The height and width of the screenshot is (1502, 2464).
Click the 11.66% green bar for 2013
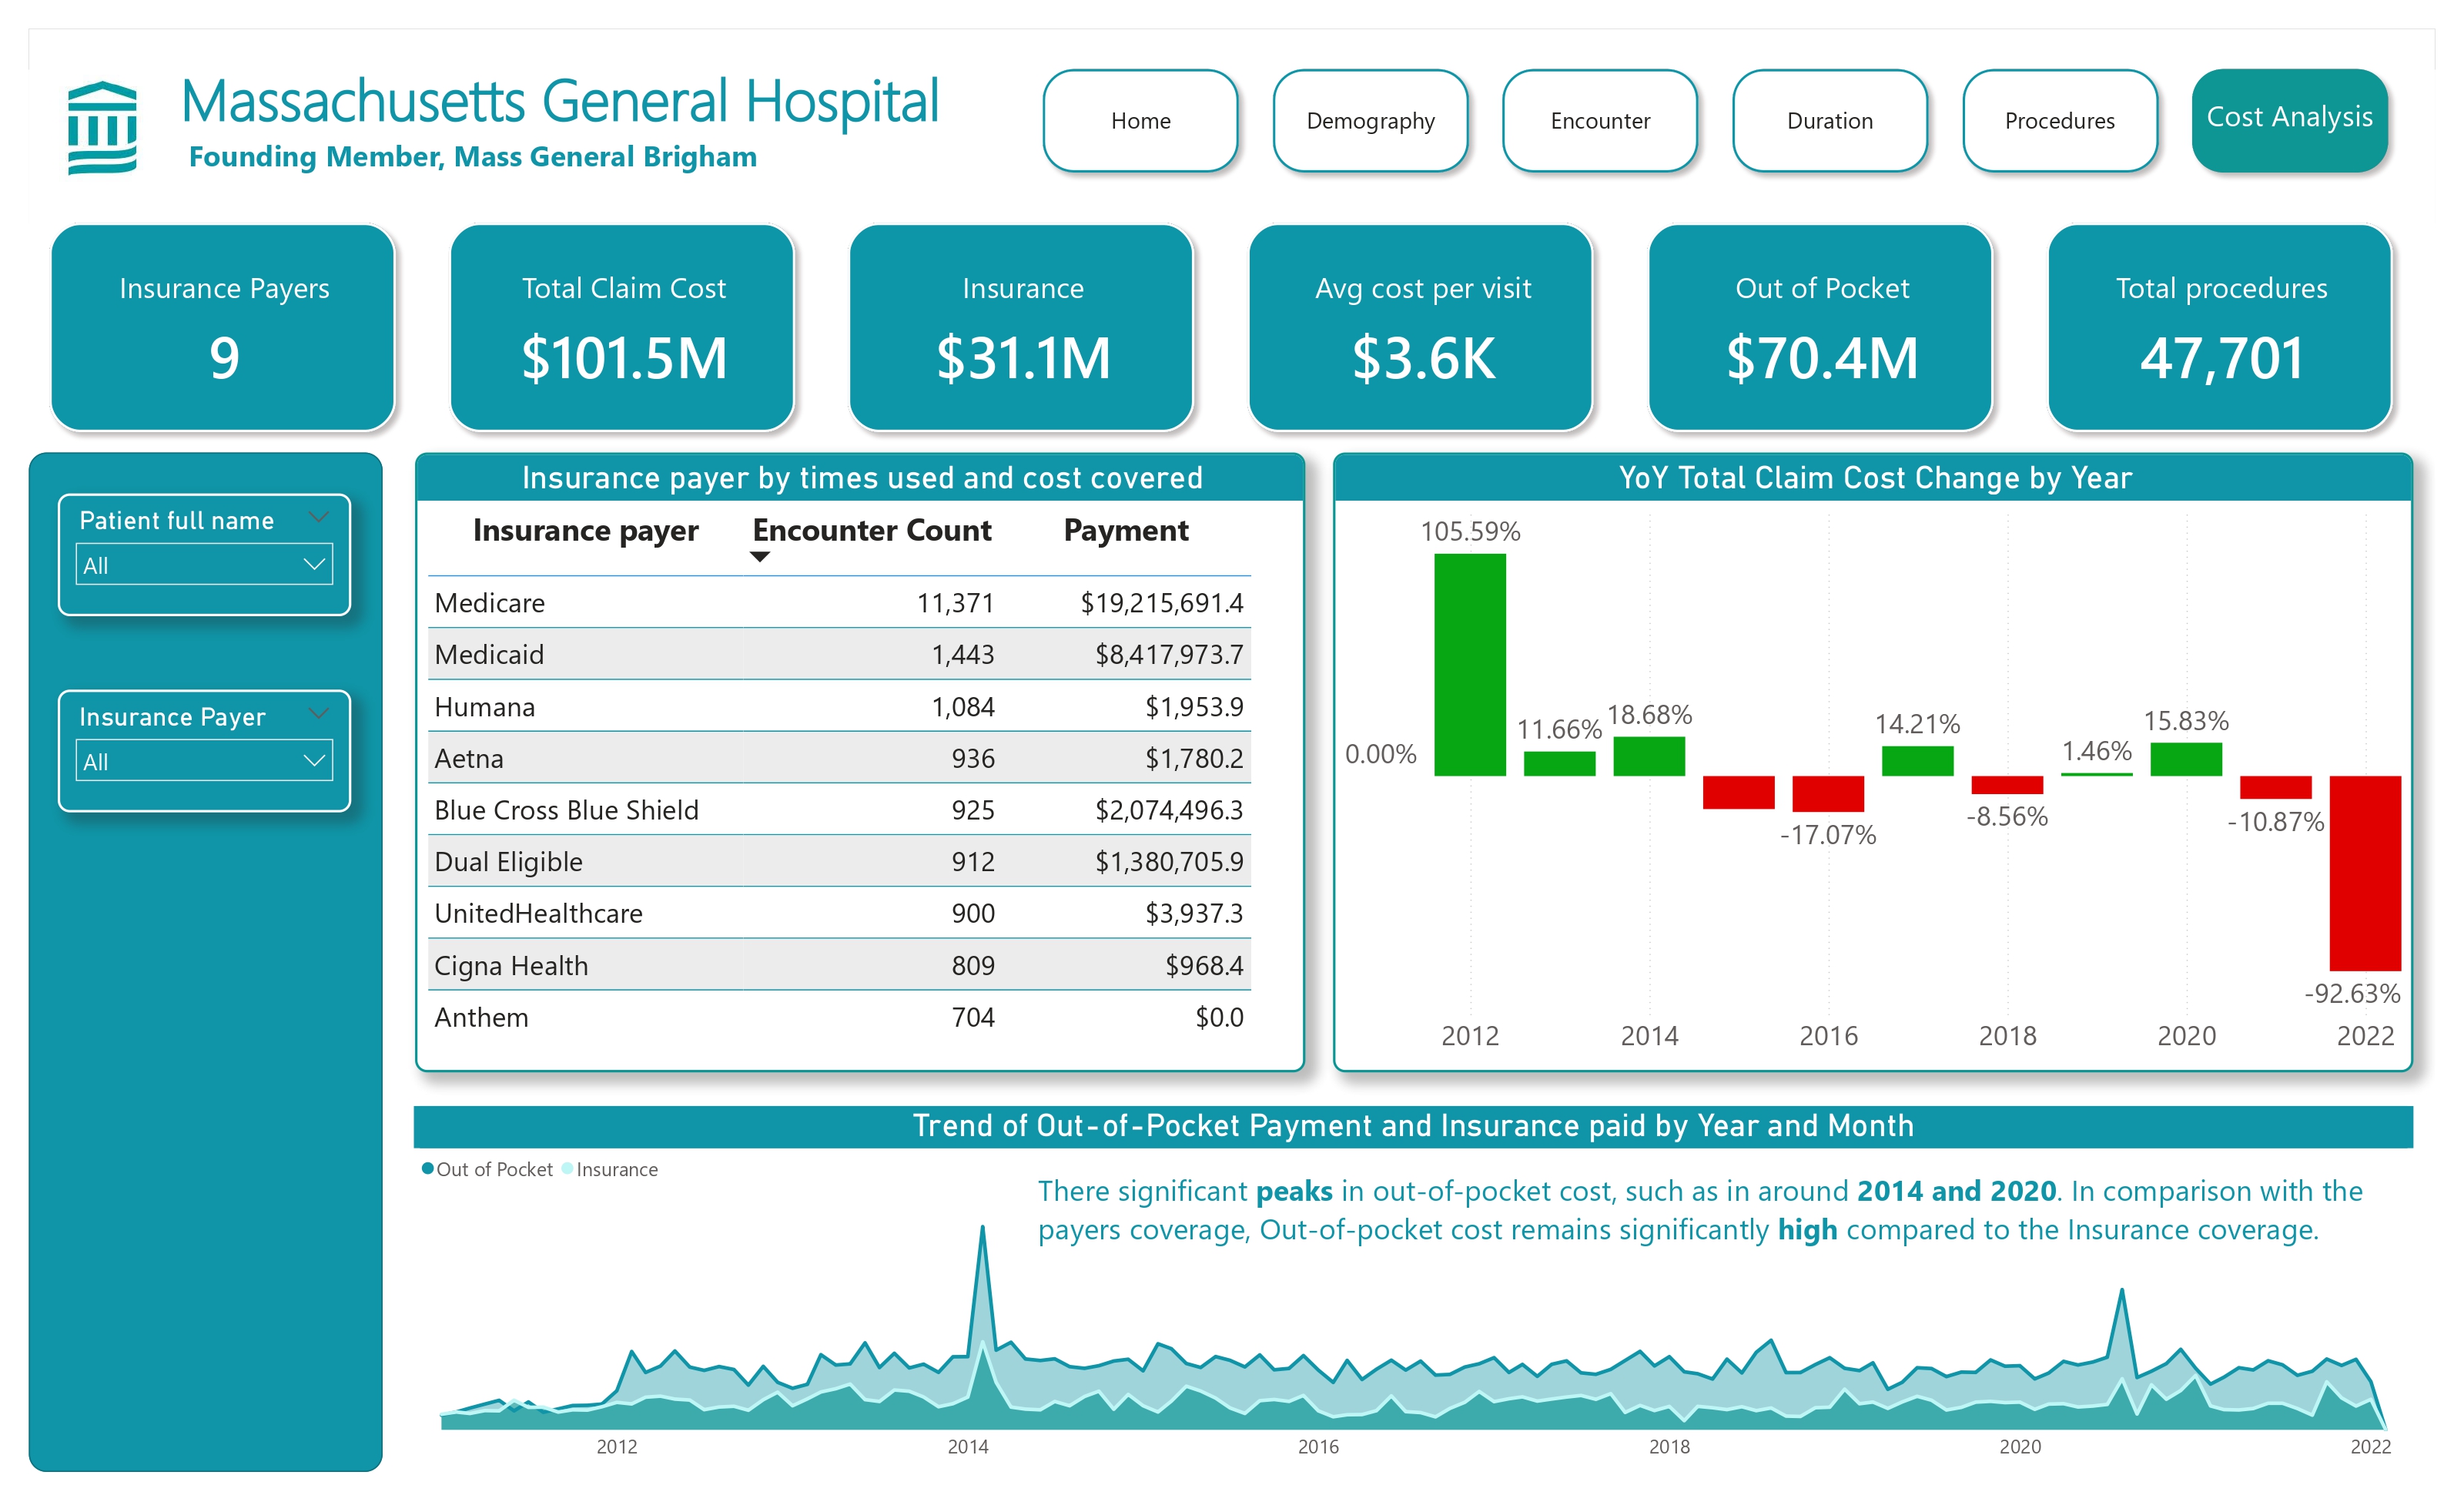(1559, 764)
